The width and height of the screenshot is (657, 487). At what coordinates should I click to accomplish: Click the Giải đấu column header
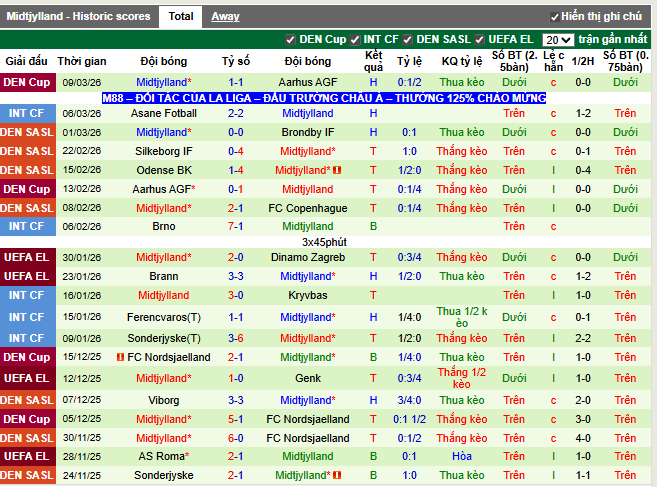26,61
